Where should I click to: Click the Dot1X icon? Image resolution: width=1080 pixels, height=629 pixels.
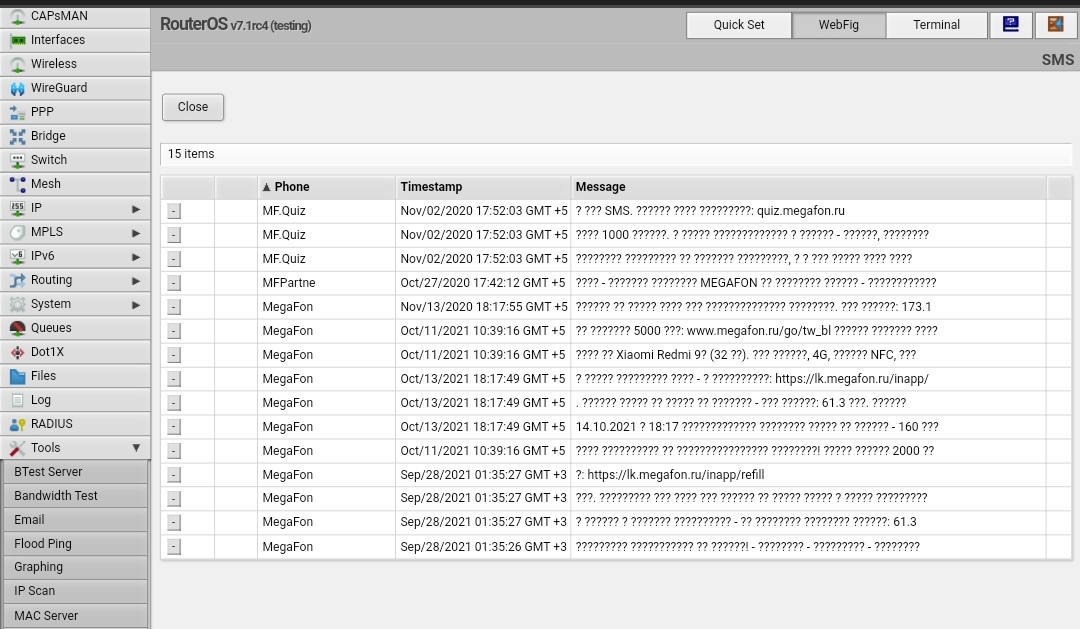(x=17, y=352)
